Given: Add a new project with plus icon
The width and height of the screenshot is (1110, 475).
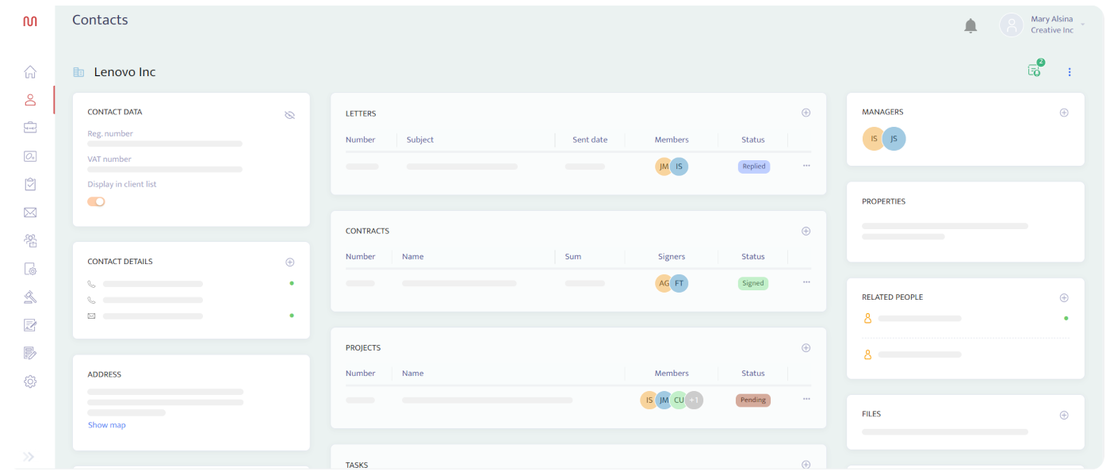Looking at the screenshot, I should (806, 348).
